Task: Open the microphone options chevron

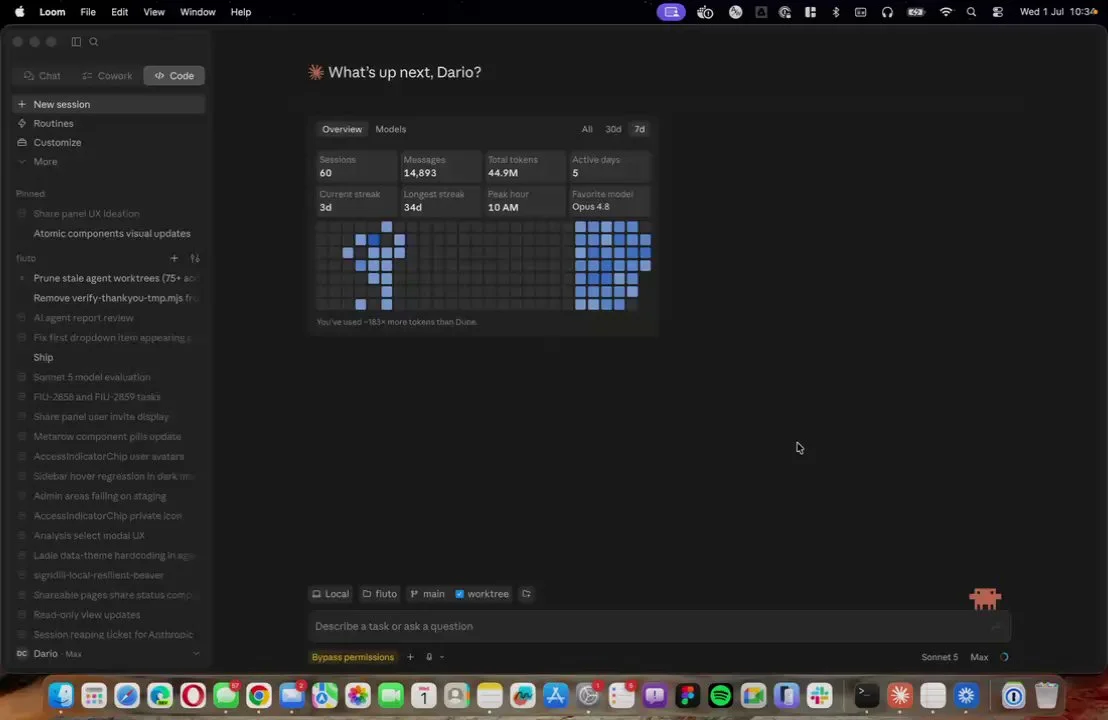Action: [442, 657]
